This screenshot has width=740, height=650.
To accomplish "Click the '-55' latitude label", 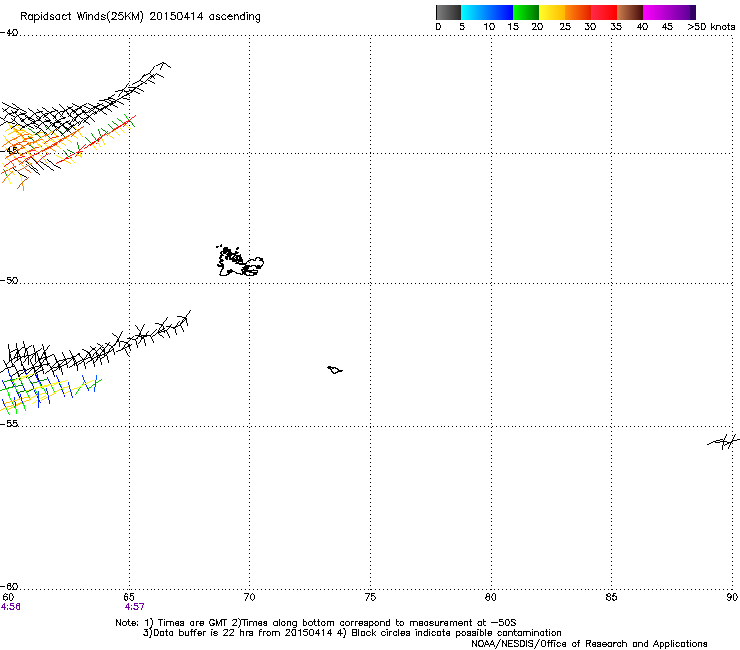I will click(9, 423).
